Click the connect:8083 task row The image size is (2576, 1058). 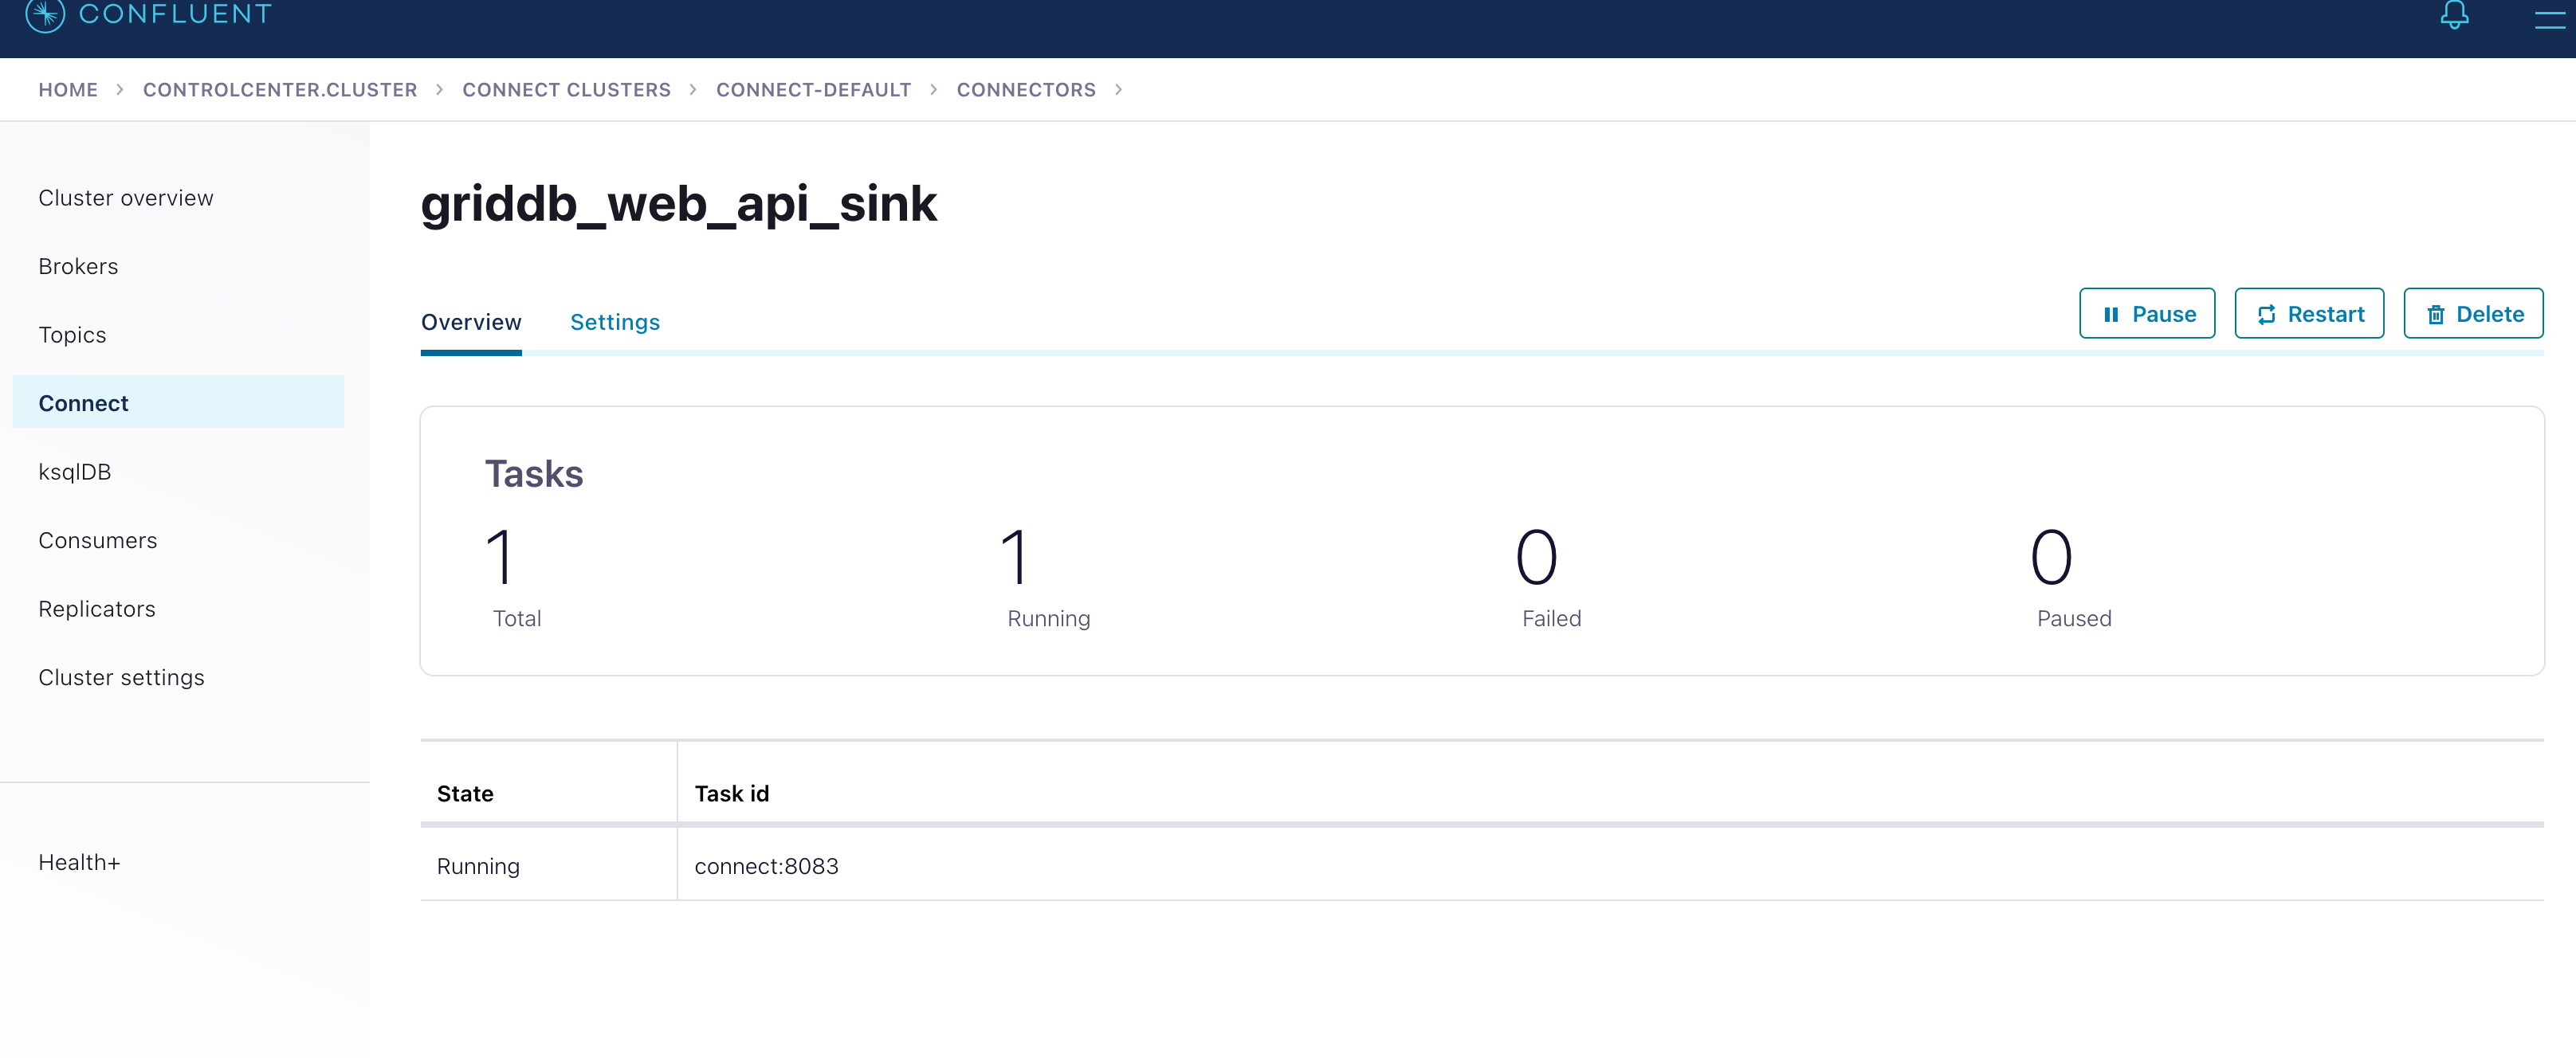pyautogui.click(x=766, y=866)
